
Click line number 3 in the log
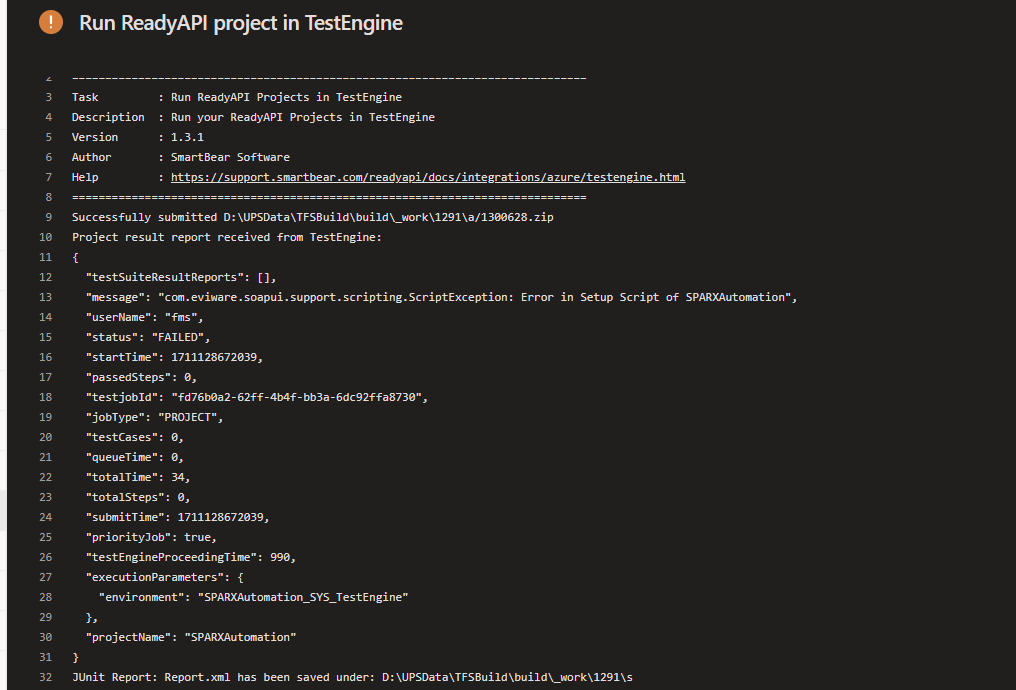[48, 97]
